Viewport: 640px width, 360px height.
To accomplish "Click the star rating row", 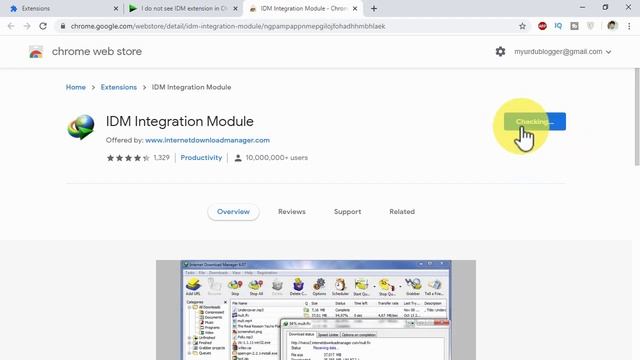I will tap(128, 158).
